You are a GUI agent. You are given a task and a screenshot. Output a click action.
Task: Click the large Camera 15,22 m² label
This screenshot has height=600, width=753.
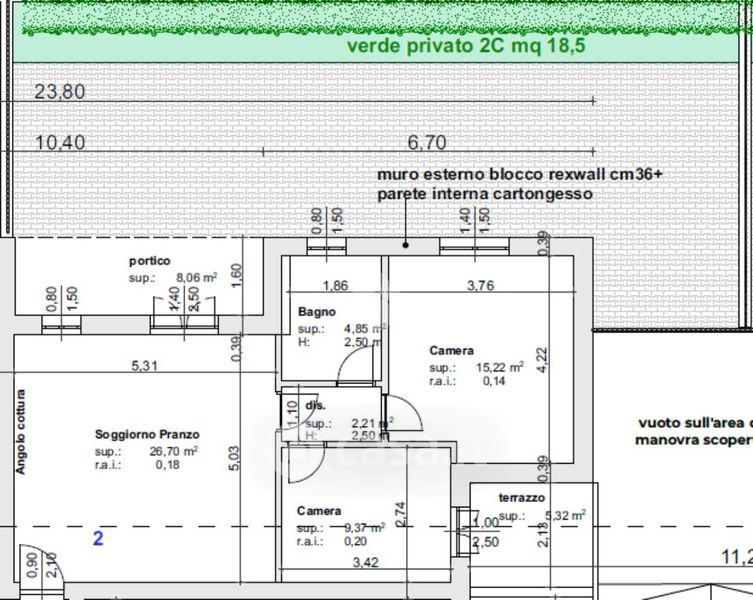click(451, 351)
